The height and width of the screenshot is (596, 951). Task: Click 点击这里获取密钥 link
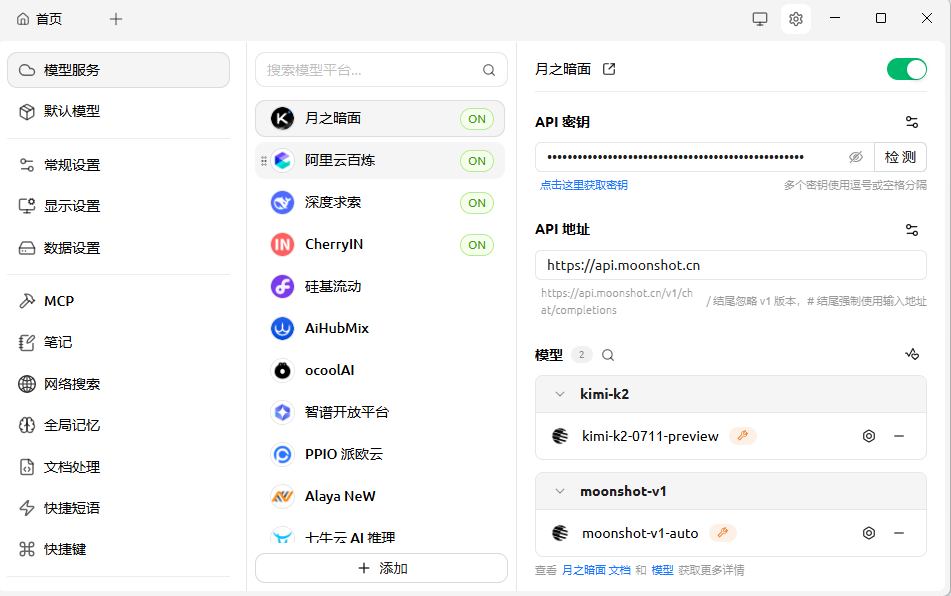coord(583,185)
